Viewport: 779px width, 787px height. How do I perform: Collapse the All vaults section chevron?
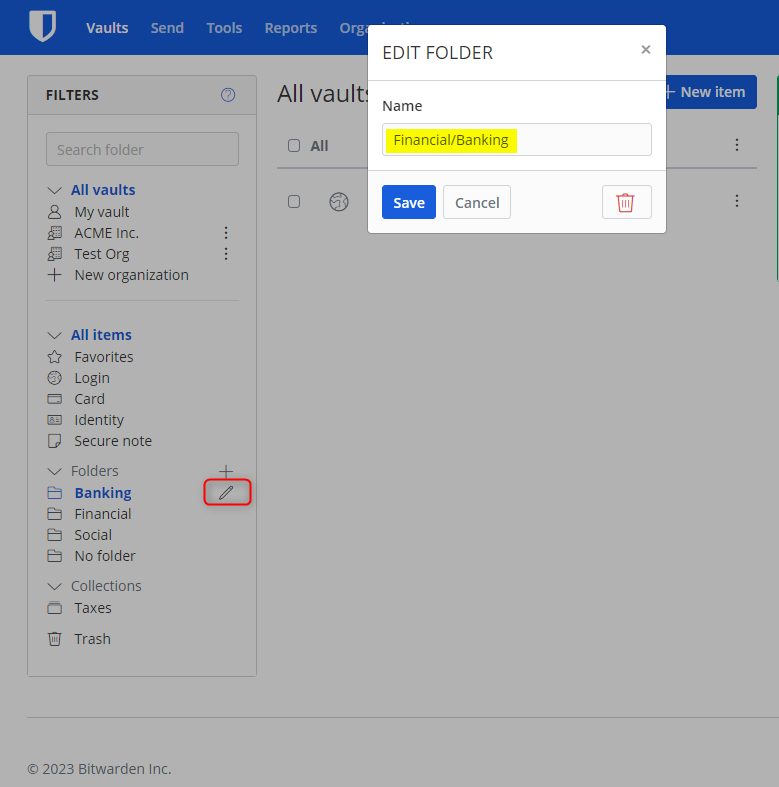55,190
